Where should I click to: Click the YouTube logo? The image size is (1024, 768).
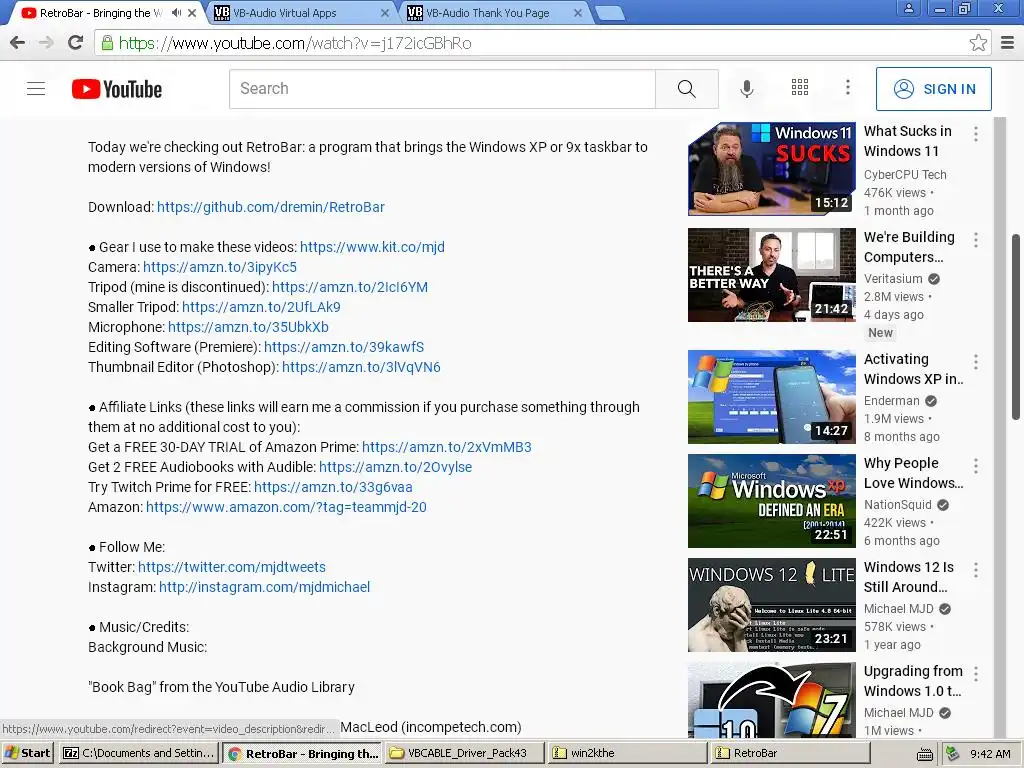click(x=117, y=89)
